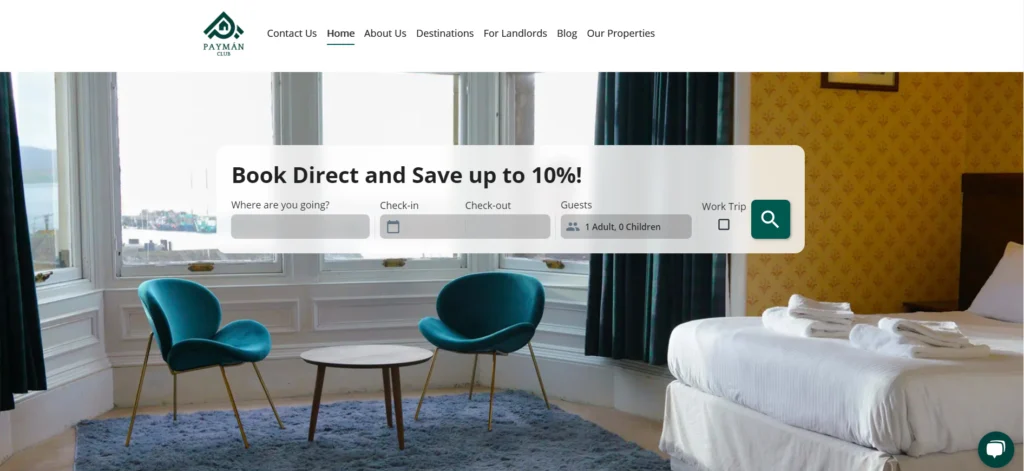Open the Blog link
The height and width of the screenshot is (471, 1024).
(x=567, y=33)
